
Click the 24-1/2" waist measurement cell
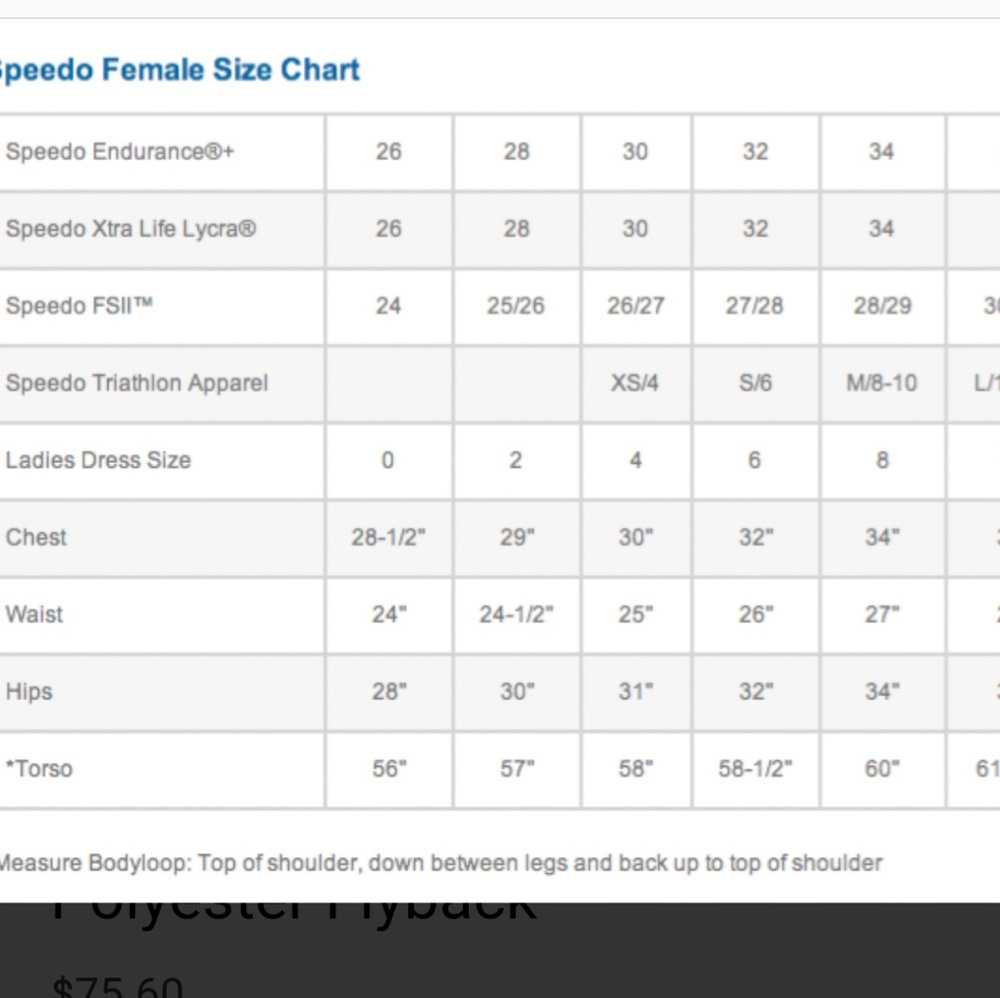516,614
